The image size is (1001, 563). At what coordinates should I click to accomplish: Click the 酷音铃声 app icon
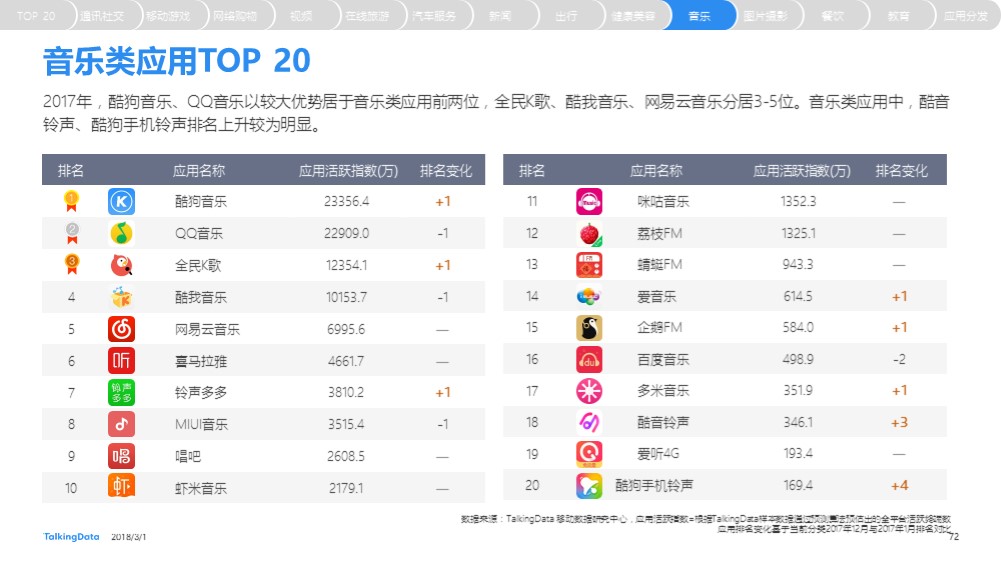(589, 422)
